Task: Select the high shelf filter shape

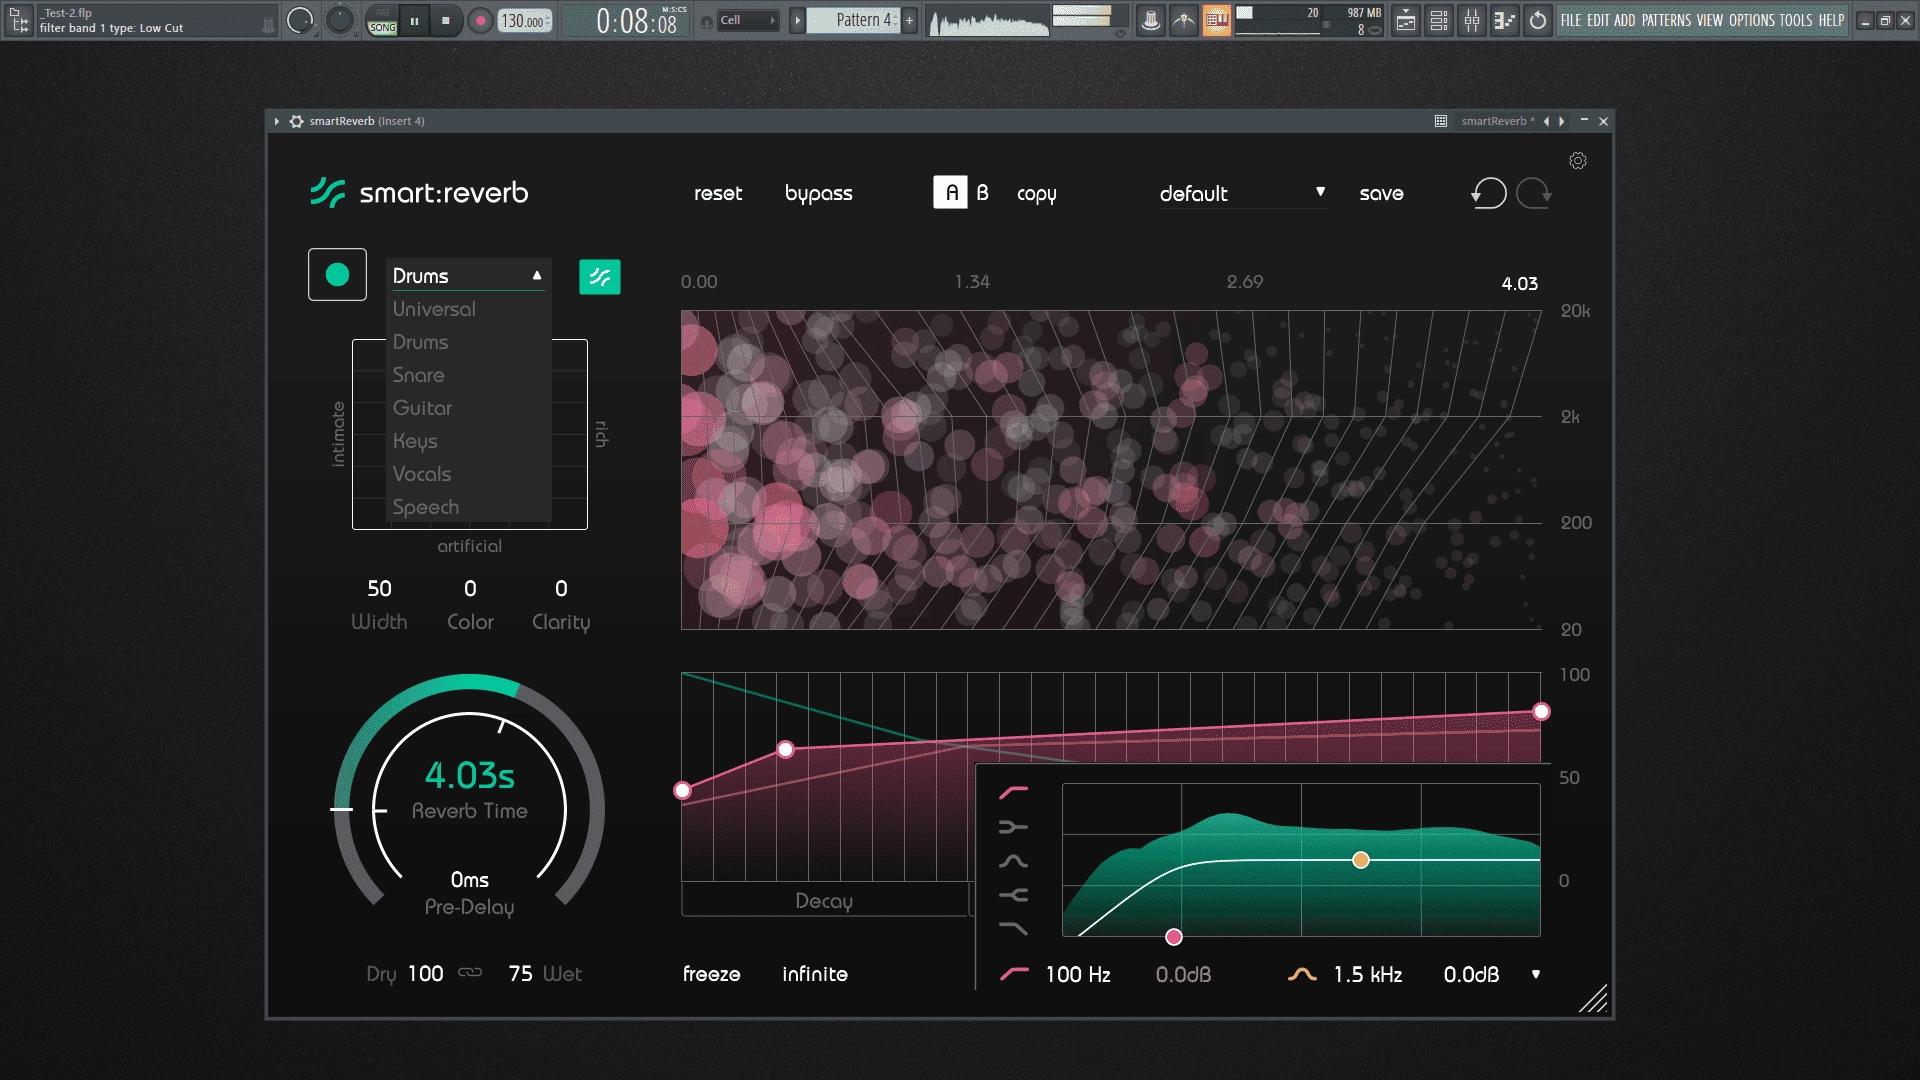Action: click(x=1013, y=895)
